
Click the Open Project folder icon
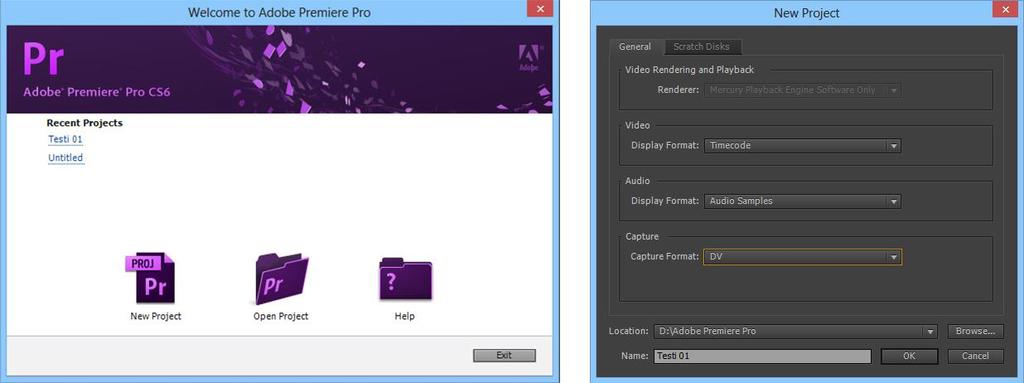coord(281,278)
